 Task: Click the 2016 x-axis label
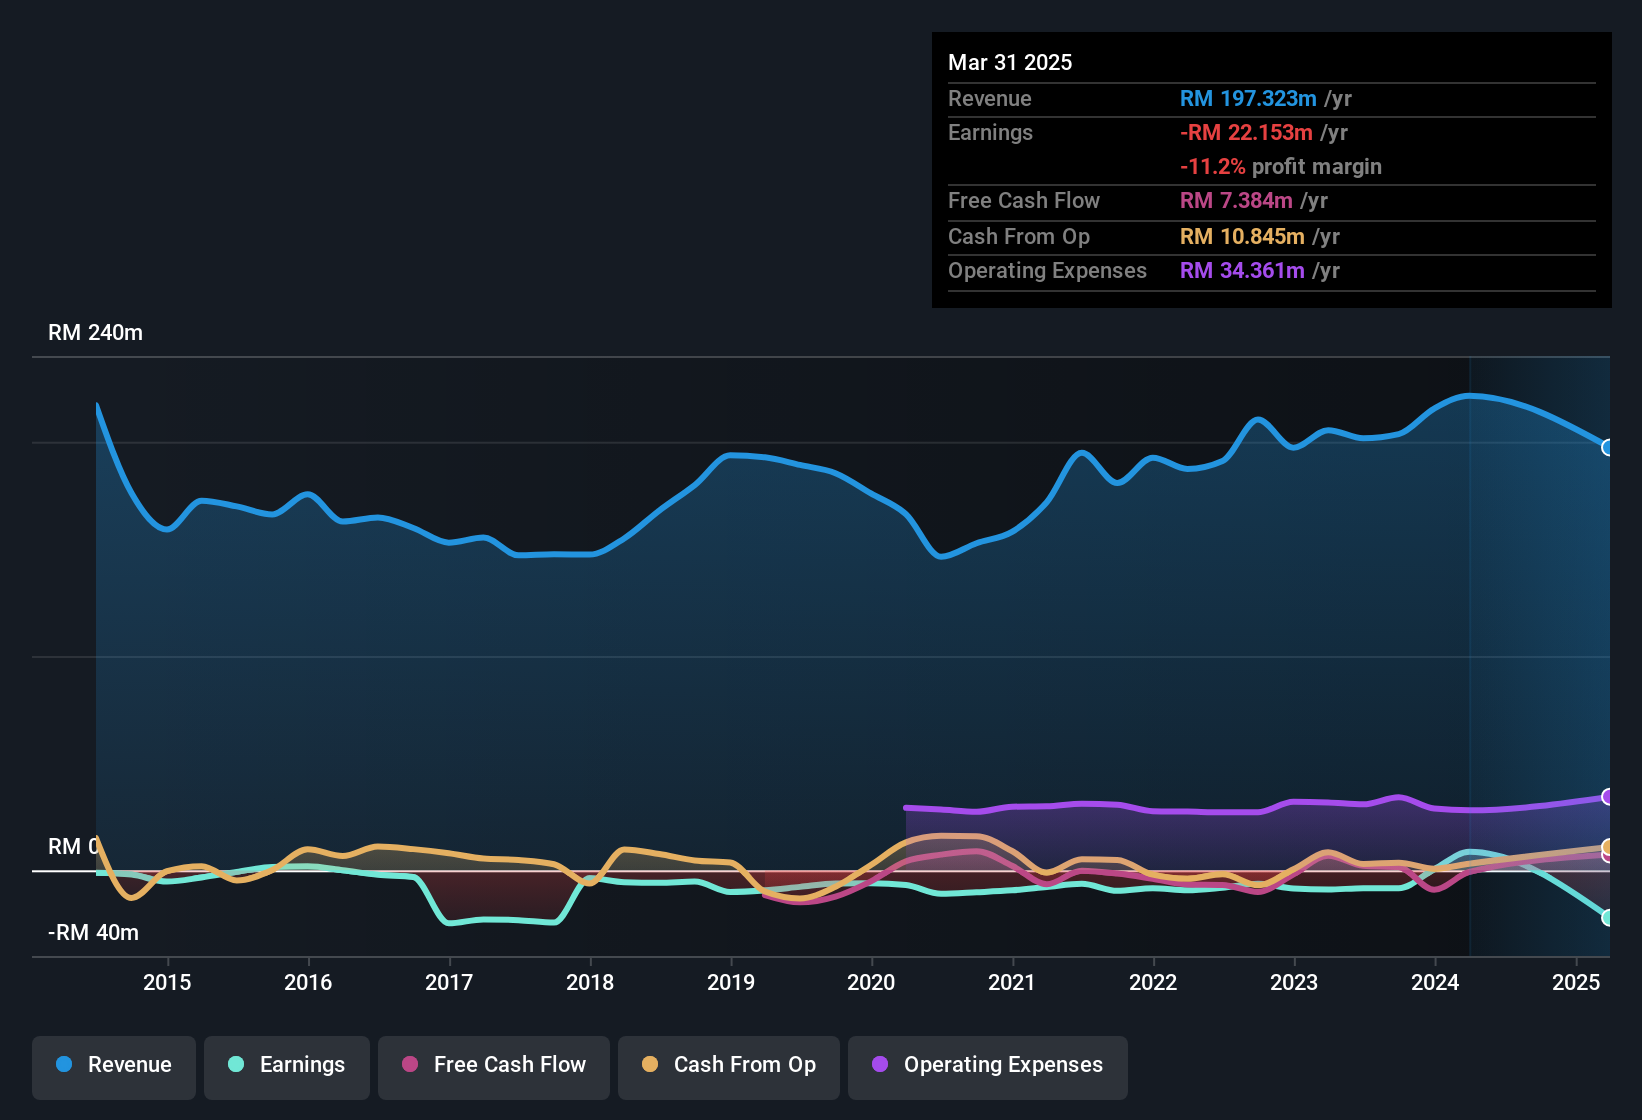pyautogui.click(x=308, y=982)
